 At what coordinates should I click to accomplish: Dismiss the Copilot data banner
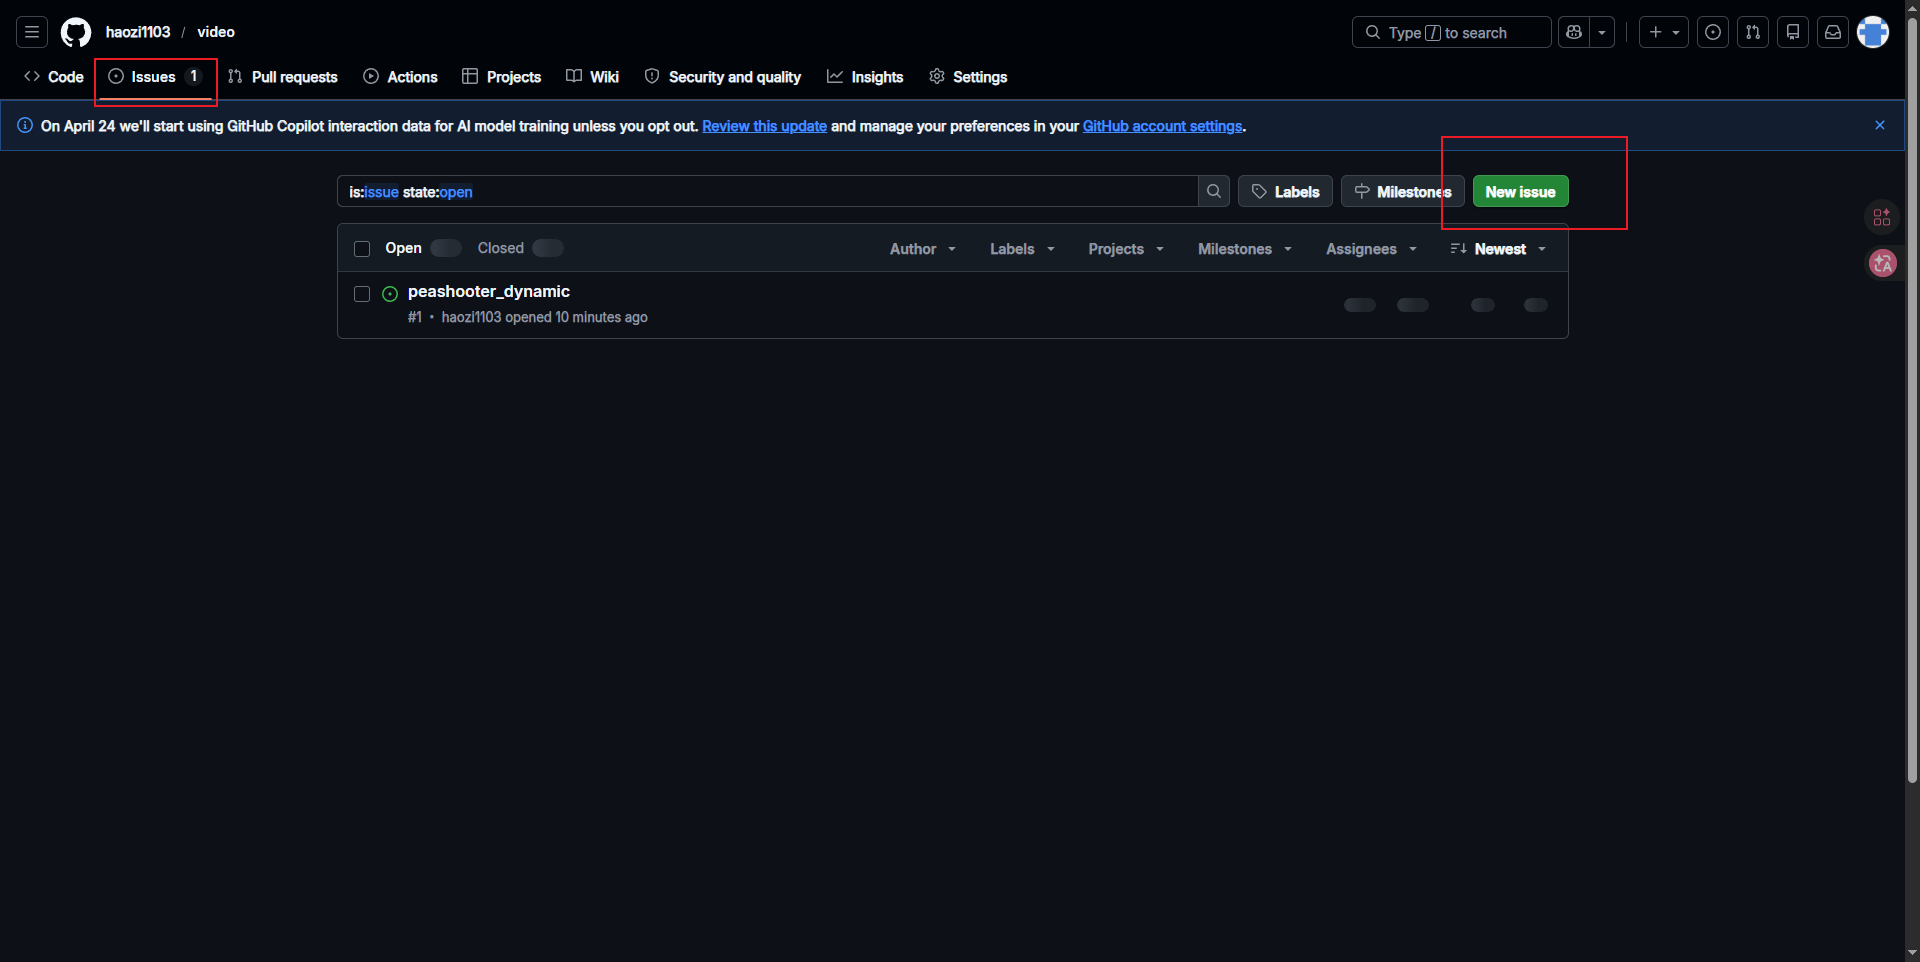(x=1880, y=125)
